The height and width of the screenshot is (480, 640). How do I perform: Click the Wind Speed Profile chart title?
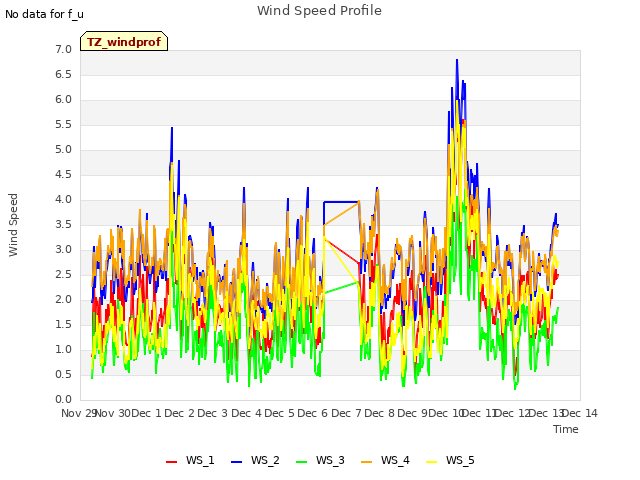[319, 11]
